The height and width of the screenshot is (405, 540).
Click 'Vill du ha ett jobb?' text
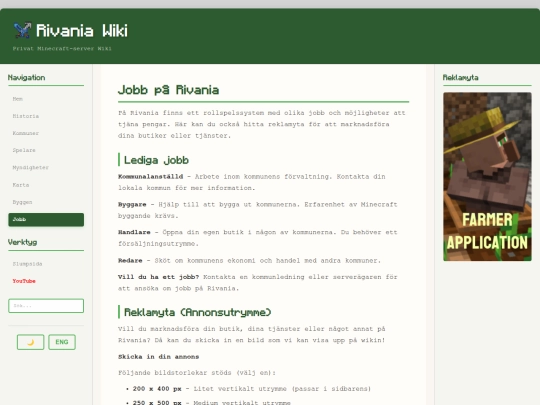[158, 277]
